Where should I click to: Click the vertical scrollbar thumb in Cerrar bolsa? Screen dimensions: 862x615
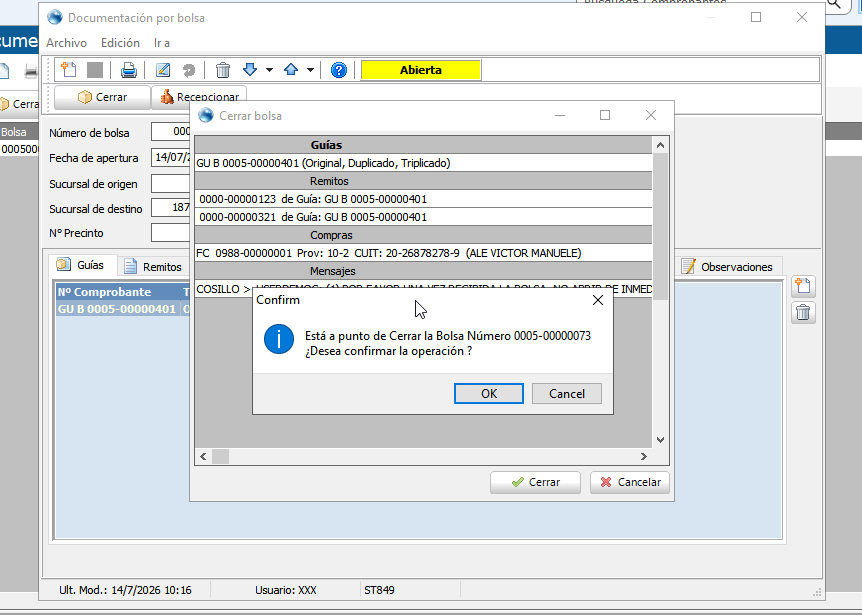[x=660, y=226]
